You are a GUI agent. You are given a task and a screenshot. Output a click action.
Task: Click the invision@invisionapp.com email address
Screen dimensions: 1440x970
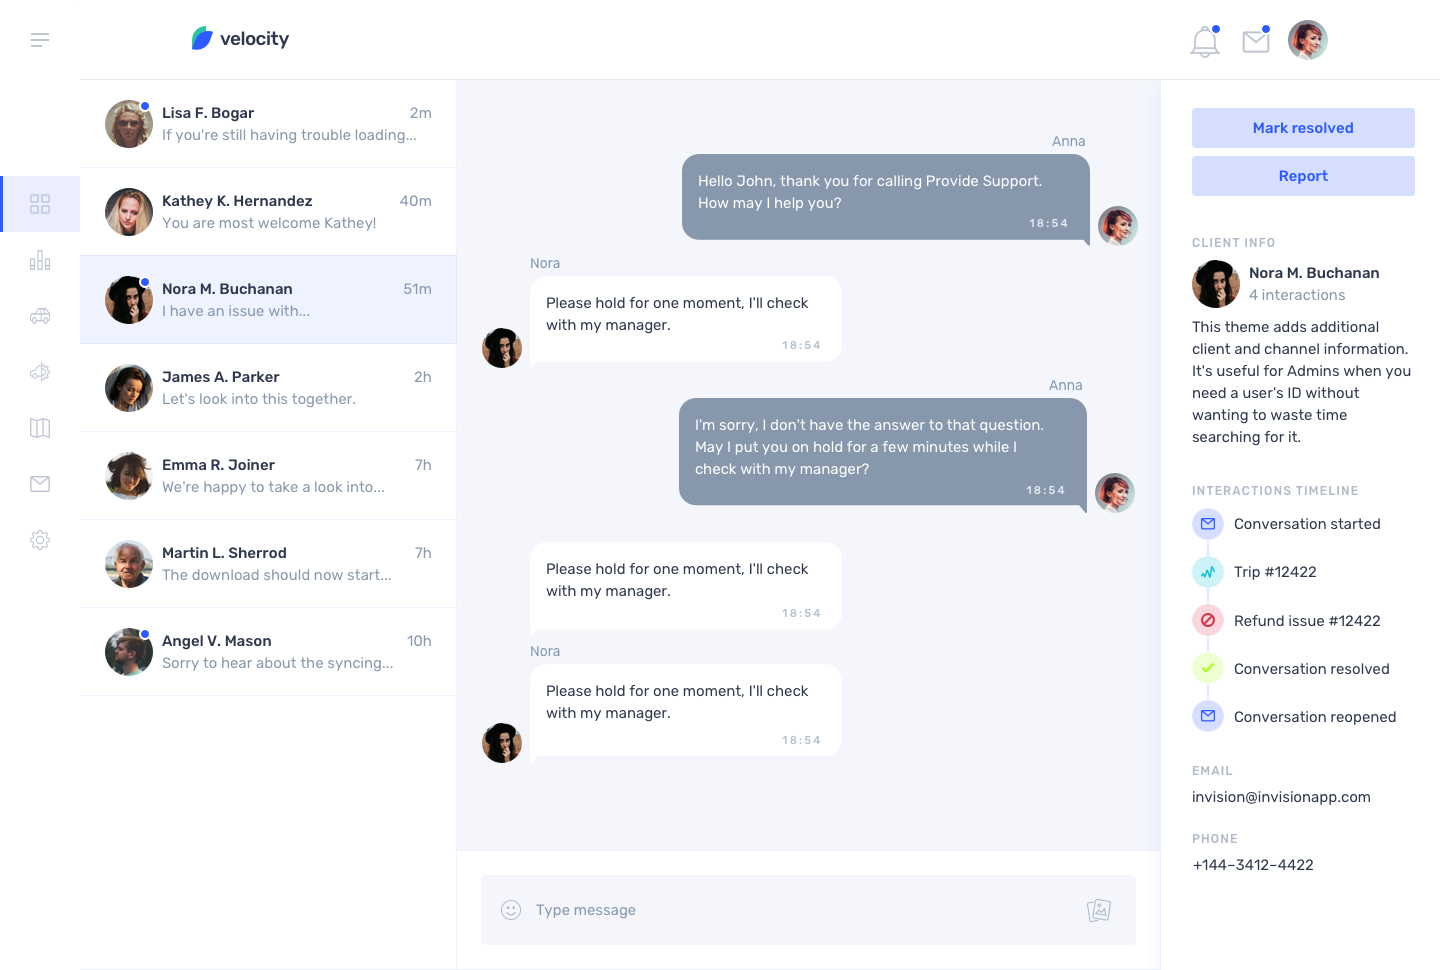pos(1281,797)
